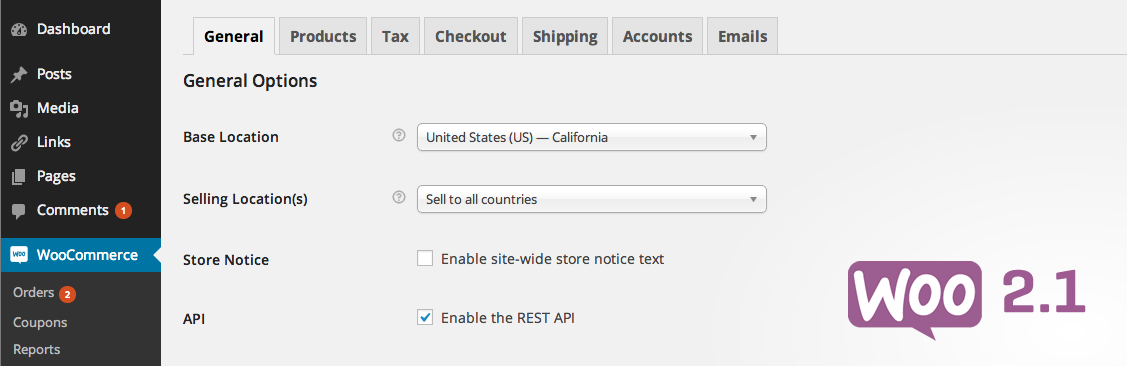Uncheck the Enable the REST API checkbox
Image resolution: width=1127 pixels, height=366 pixels.
425,317
